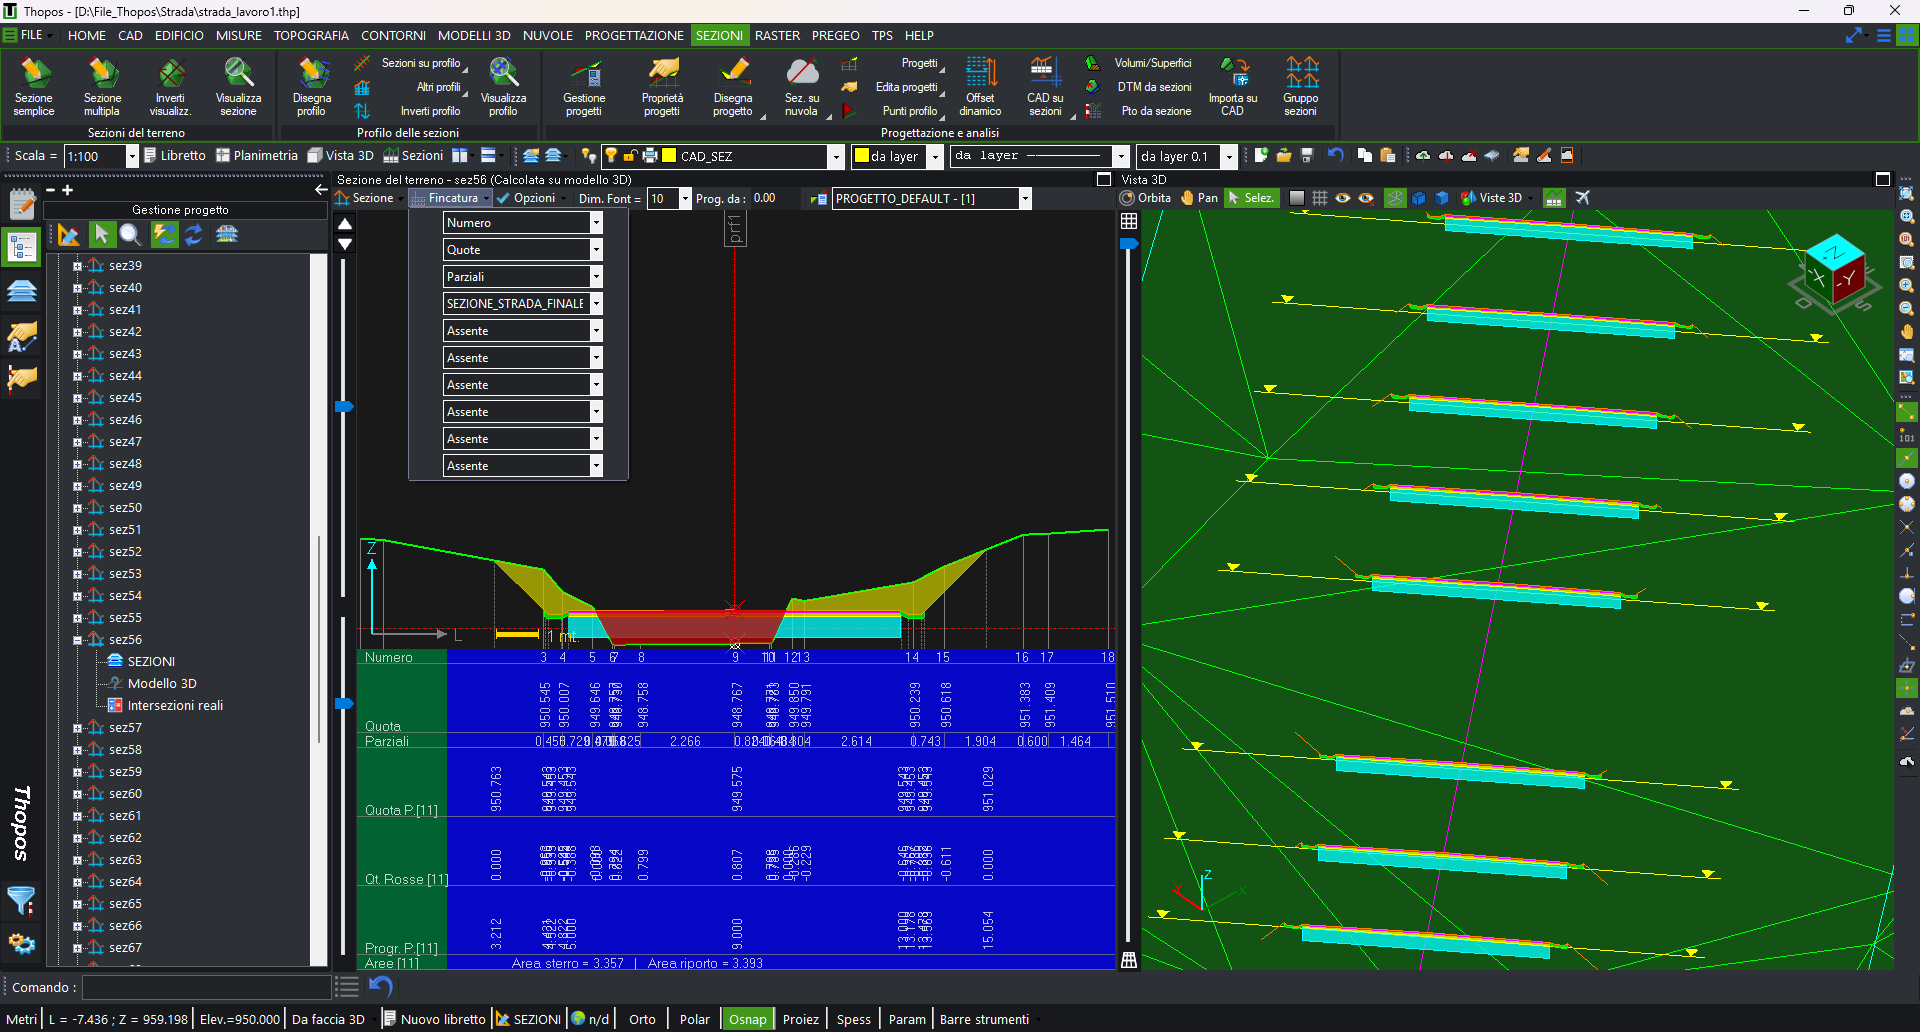Click Inverti visualizz. icon
This screenshot has width=1920, height=1032.
[x=170, y=87]
